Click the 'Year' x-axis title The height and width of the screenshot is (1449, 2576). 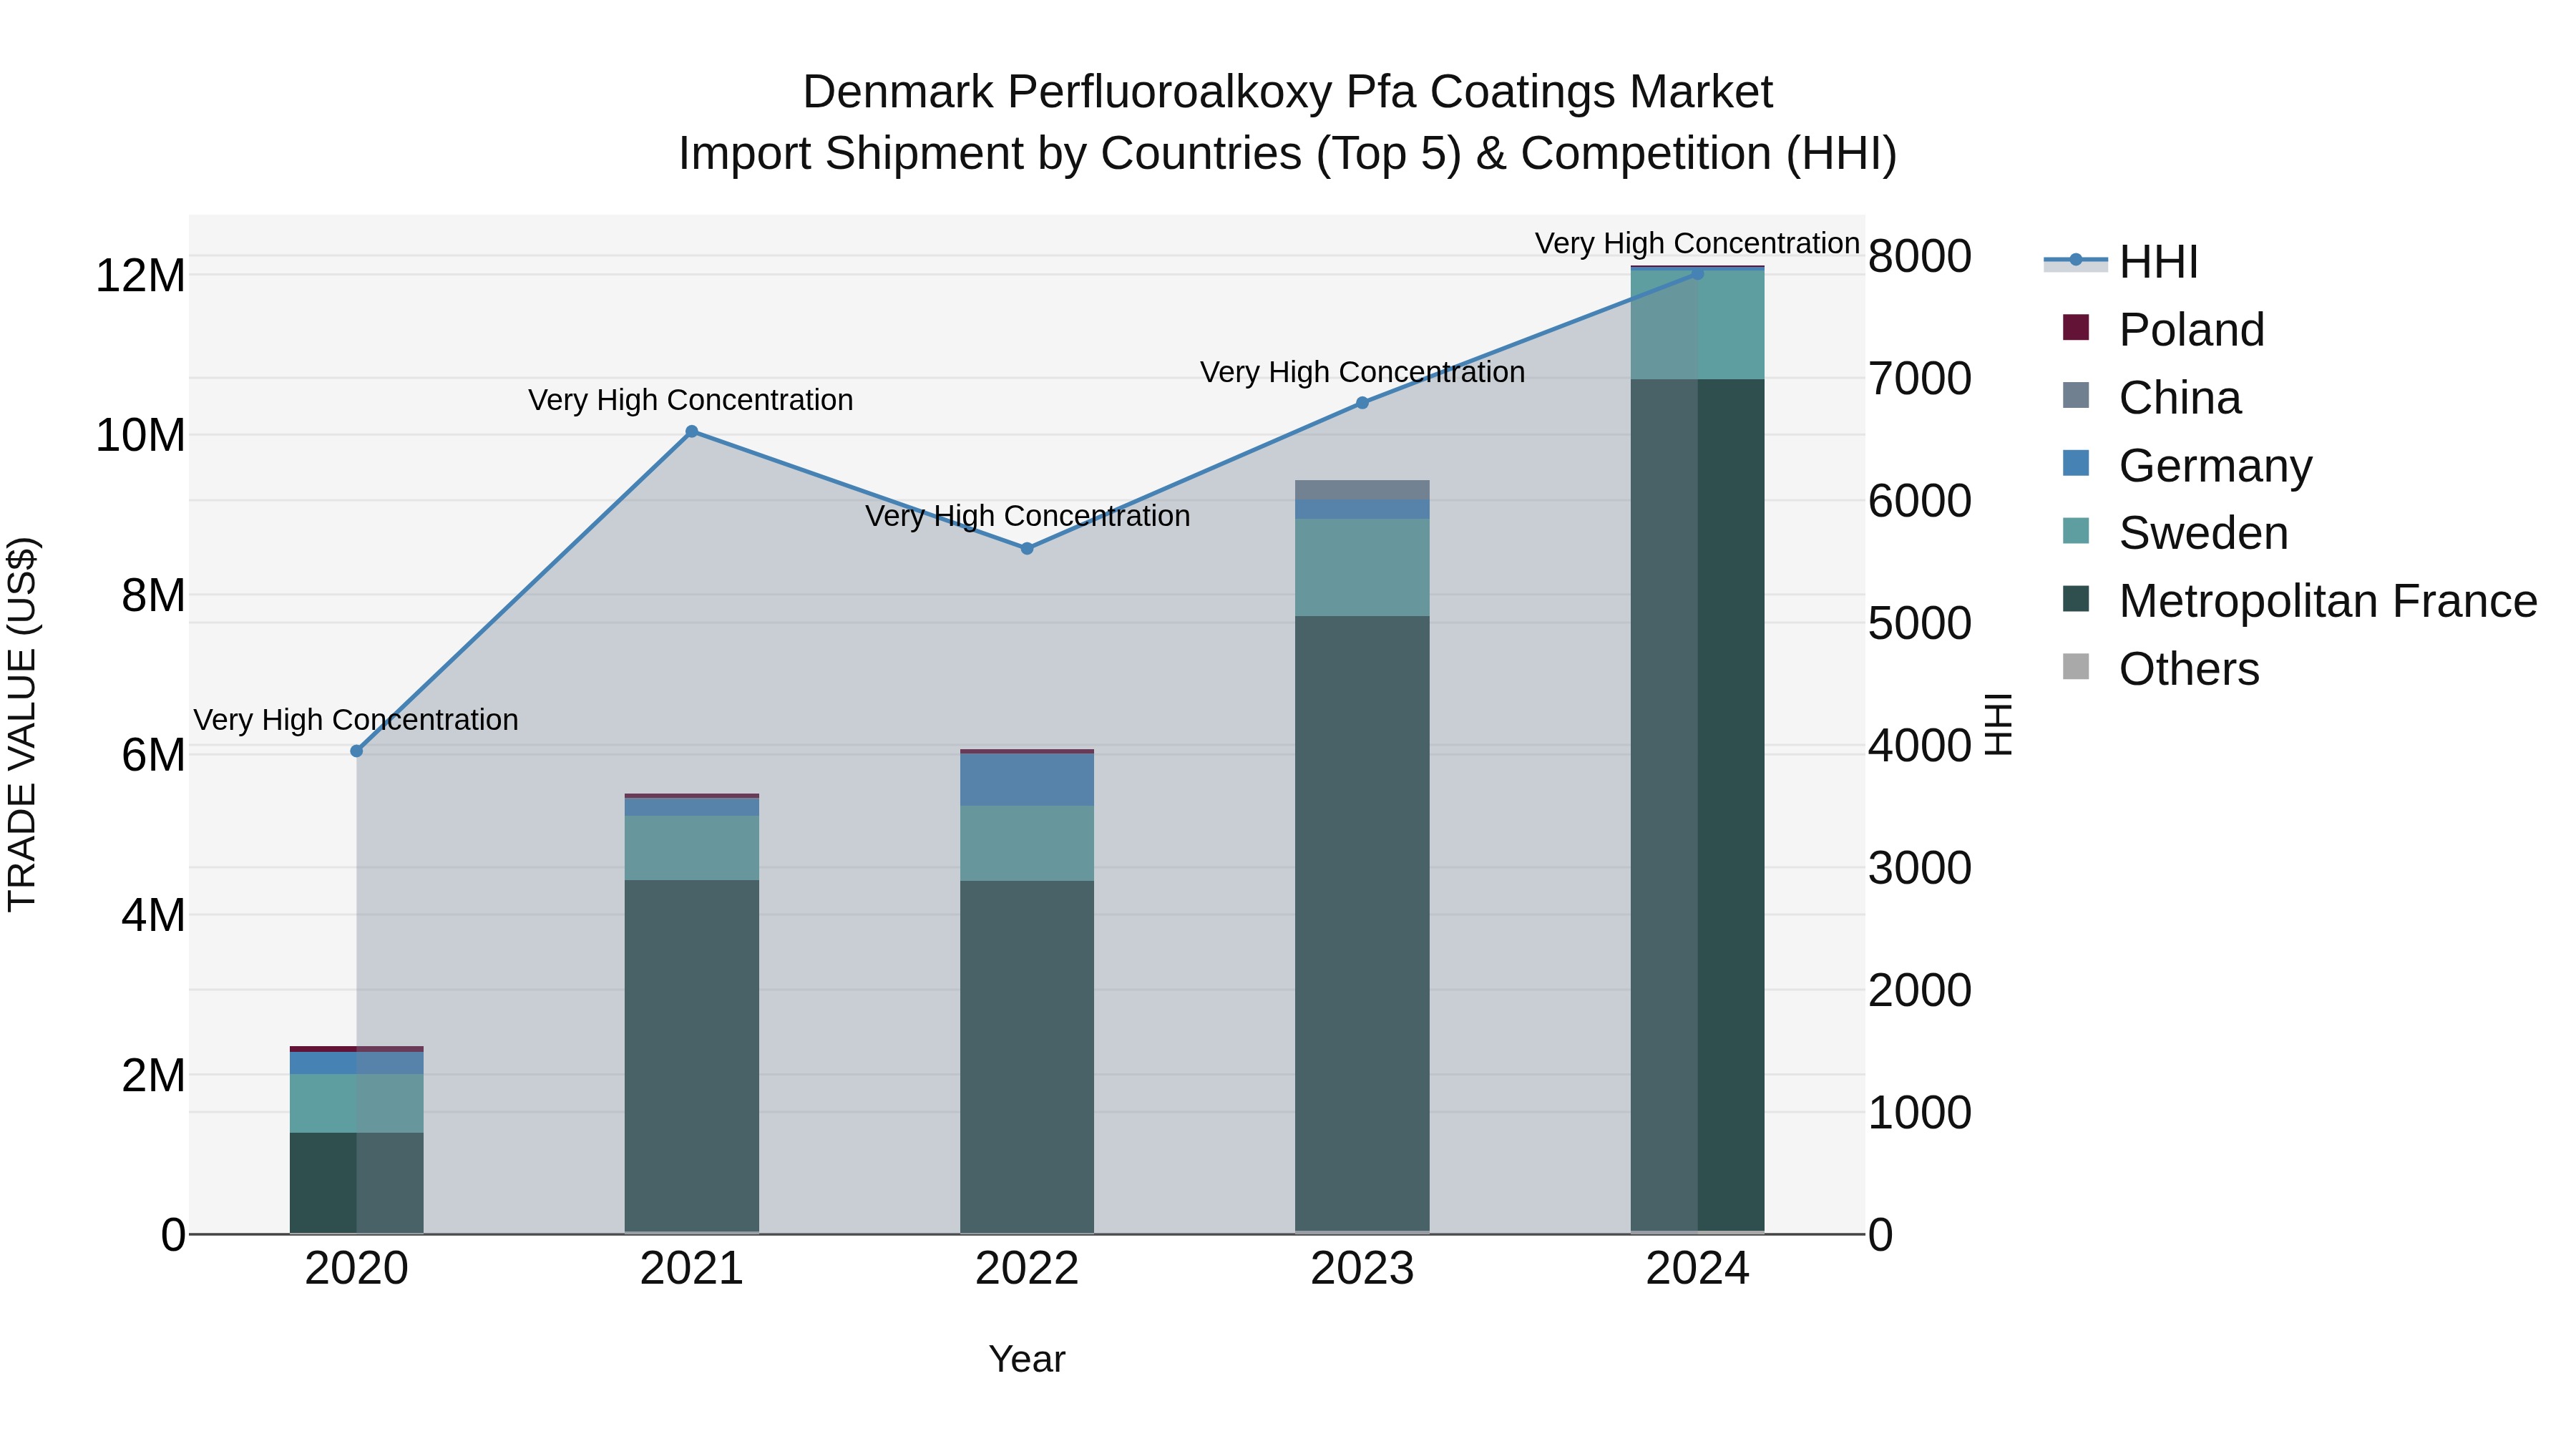[x=1027, y=1360]
